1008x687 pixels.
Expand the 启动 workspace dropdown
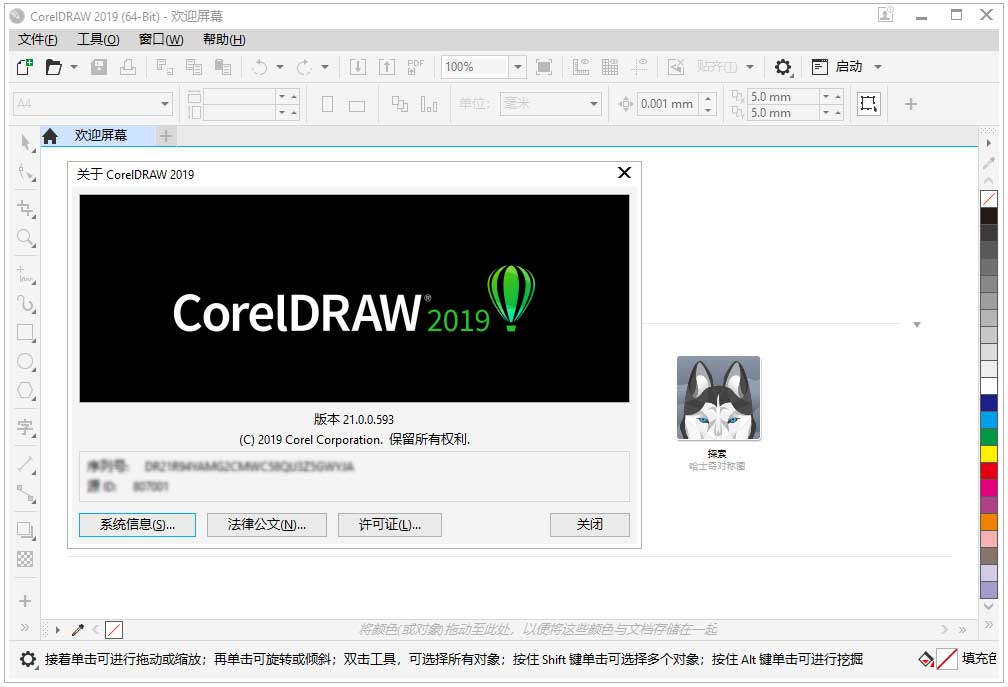tap(878, 67)
